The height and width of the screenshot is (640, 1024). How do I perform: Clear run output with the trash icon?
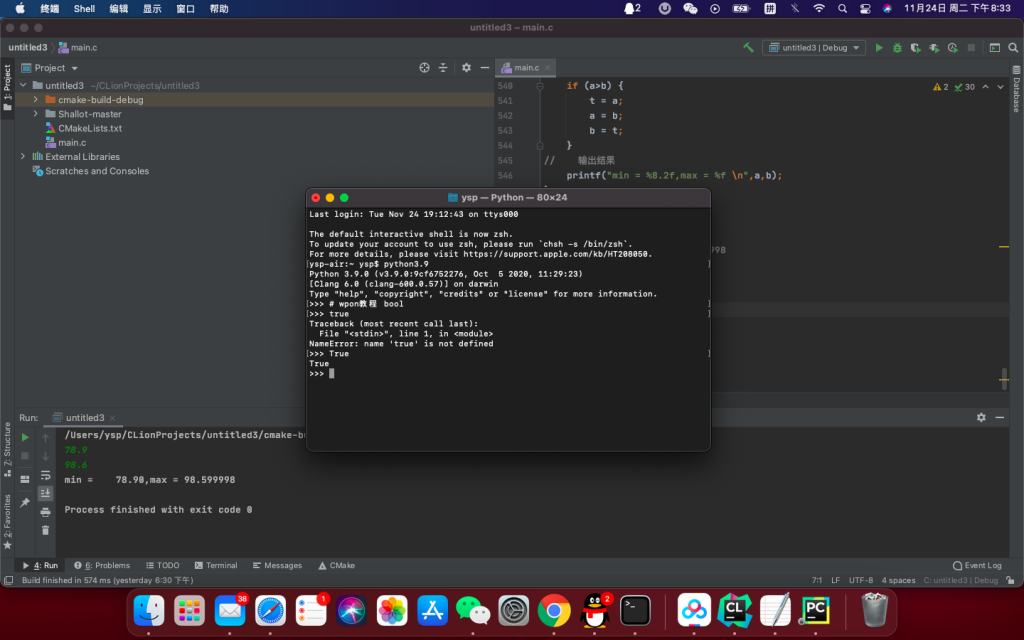pyautogui.click(x=45, y=529)
